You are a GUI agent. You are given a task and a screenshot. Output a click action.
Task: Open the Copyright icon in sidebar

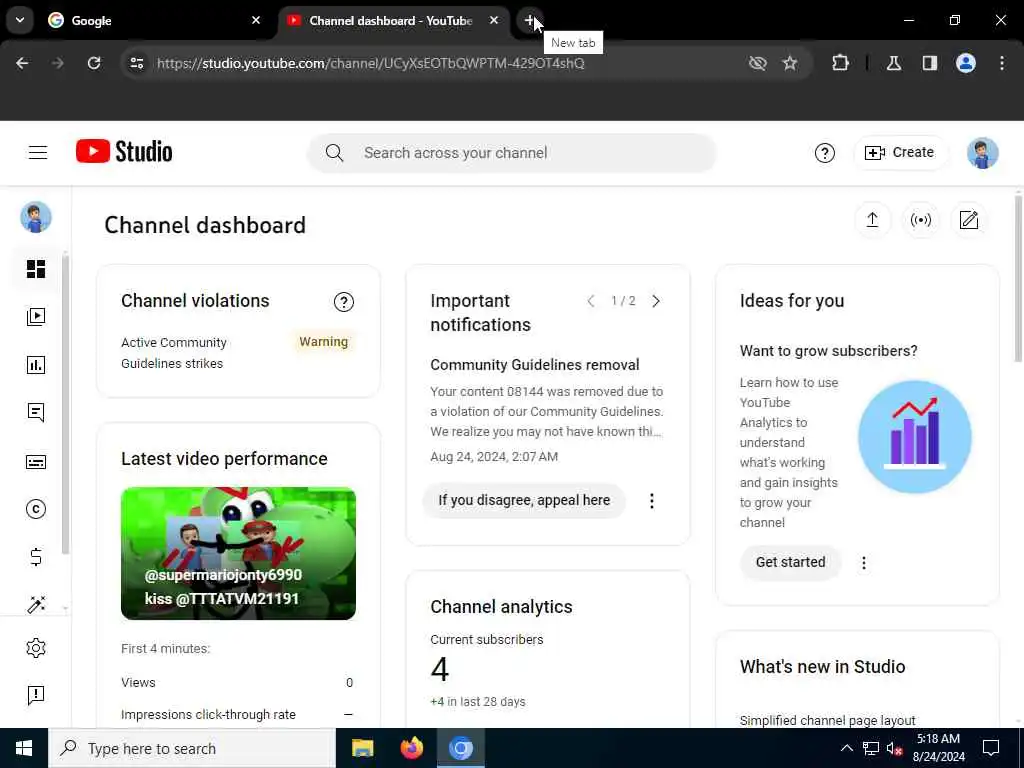click(36, 509)
